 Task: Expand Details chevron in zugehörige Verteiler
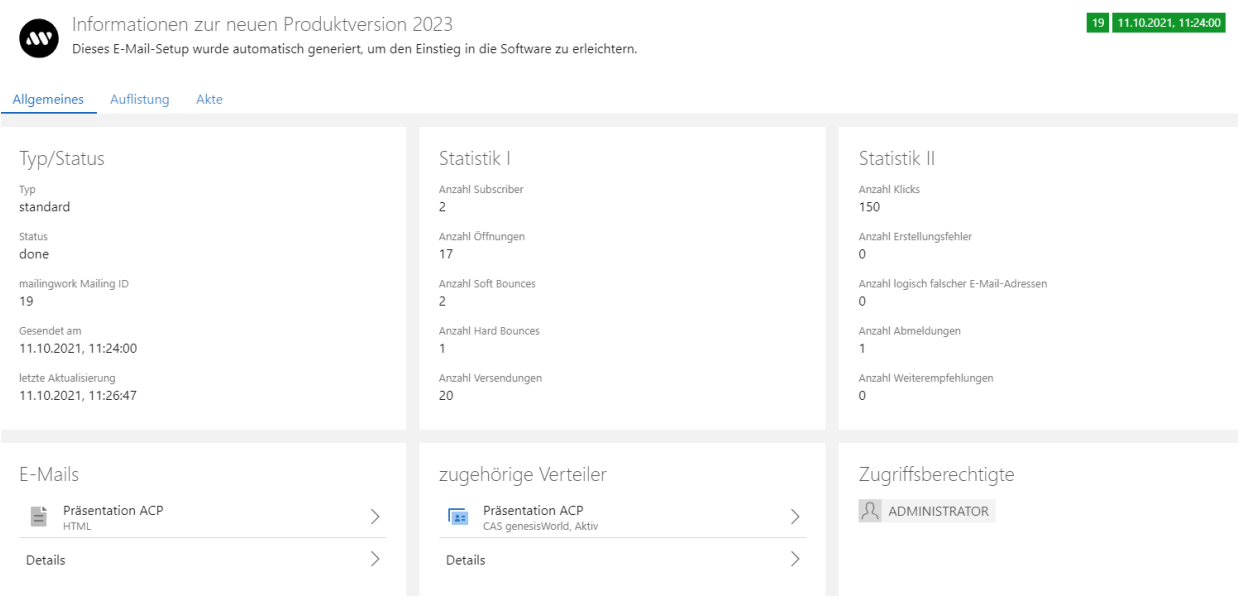[796, 559]
